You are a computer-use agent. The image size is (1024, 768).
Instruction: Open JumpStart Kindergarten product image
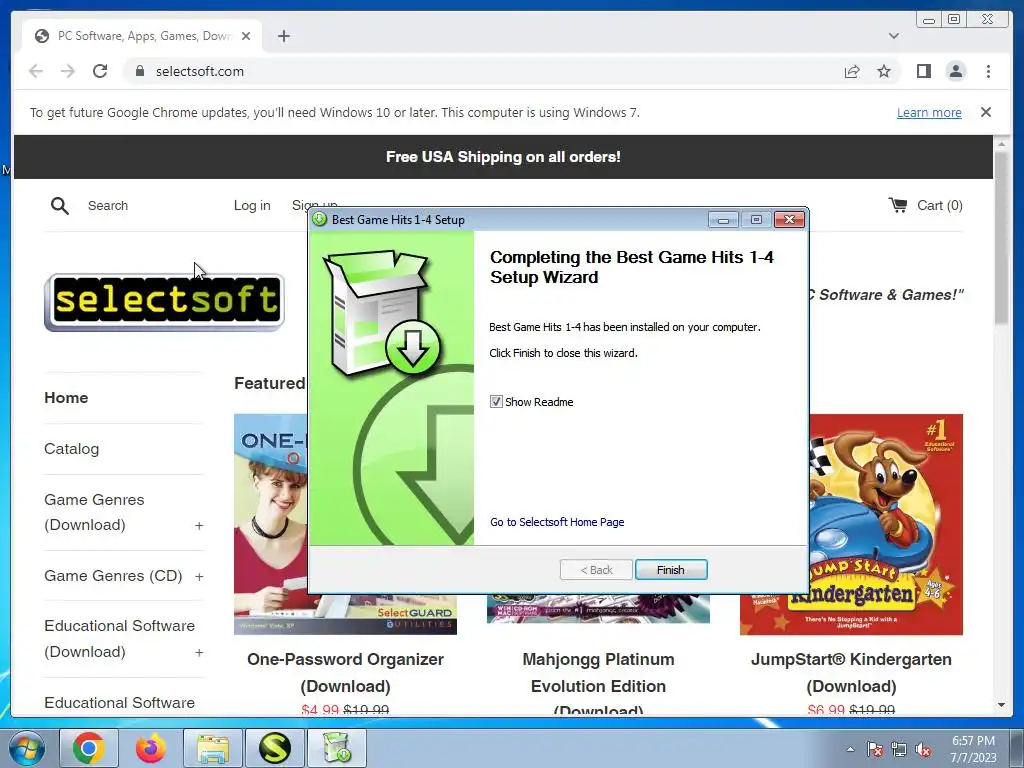(886, 524)
